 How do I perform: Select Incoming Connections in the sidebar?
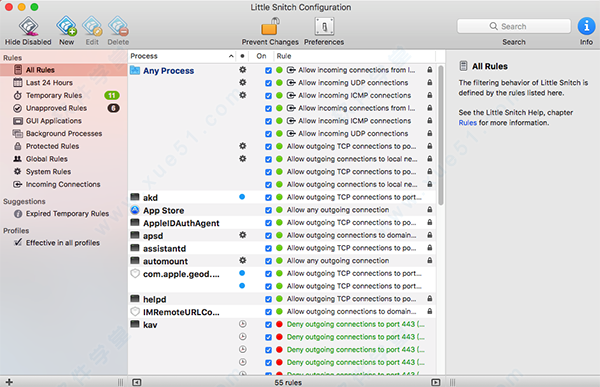click(64, 185)
